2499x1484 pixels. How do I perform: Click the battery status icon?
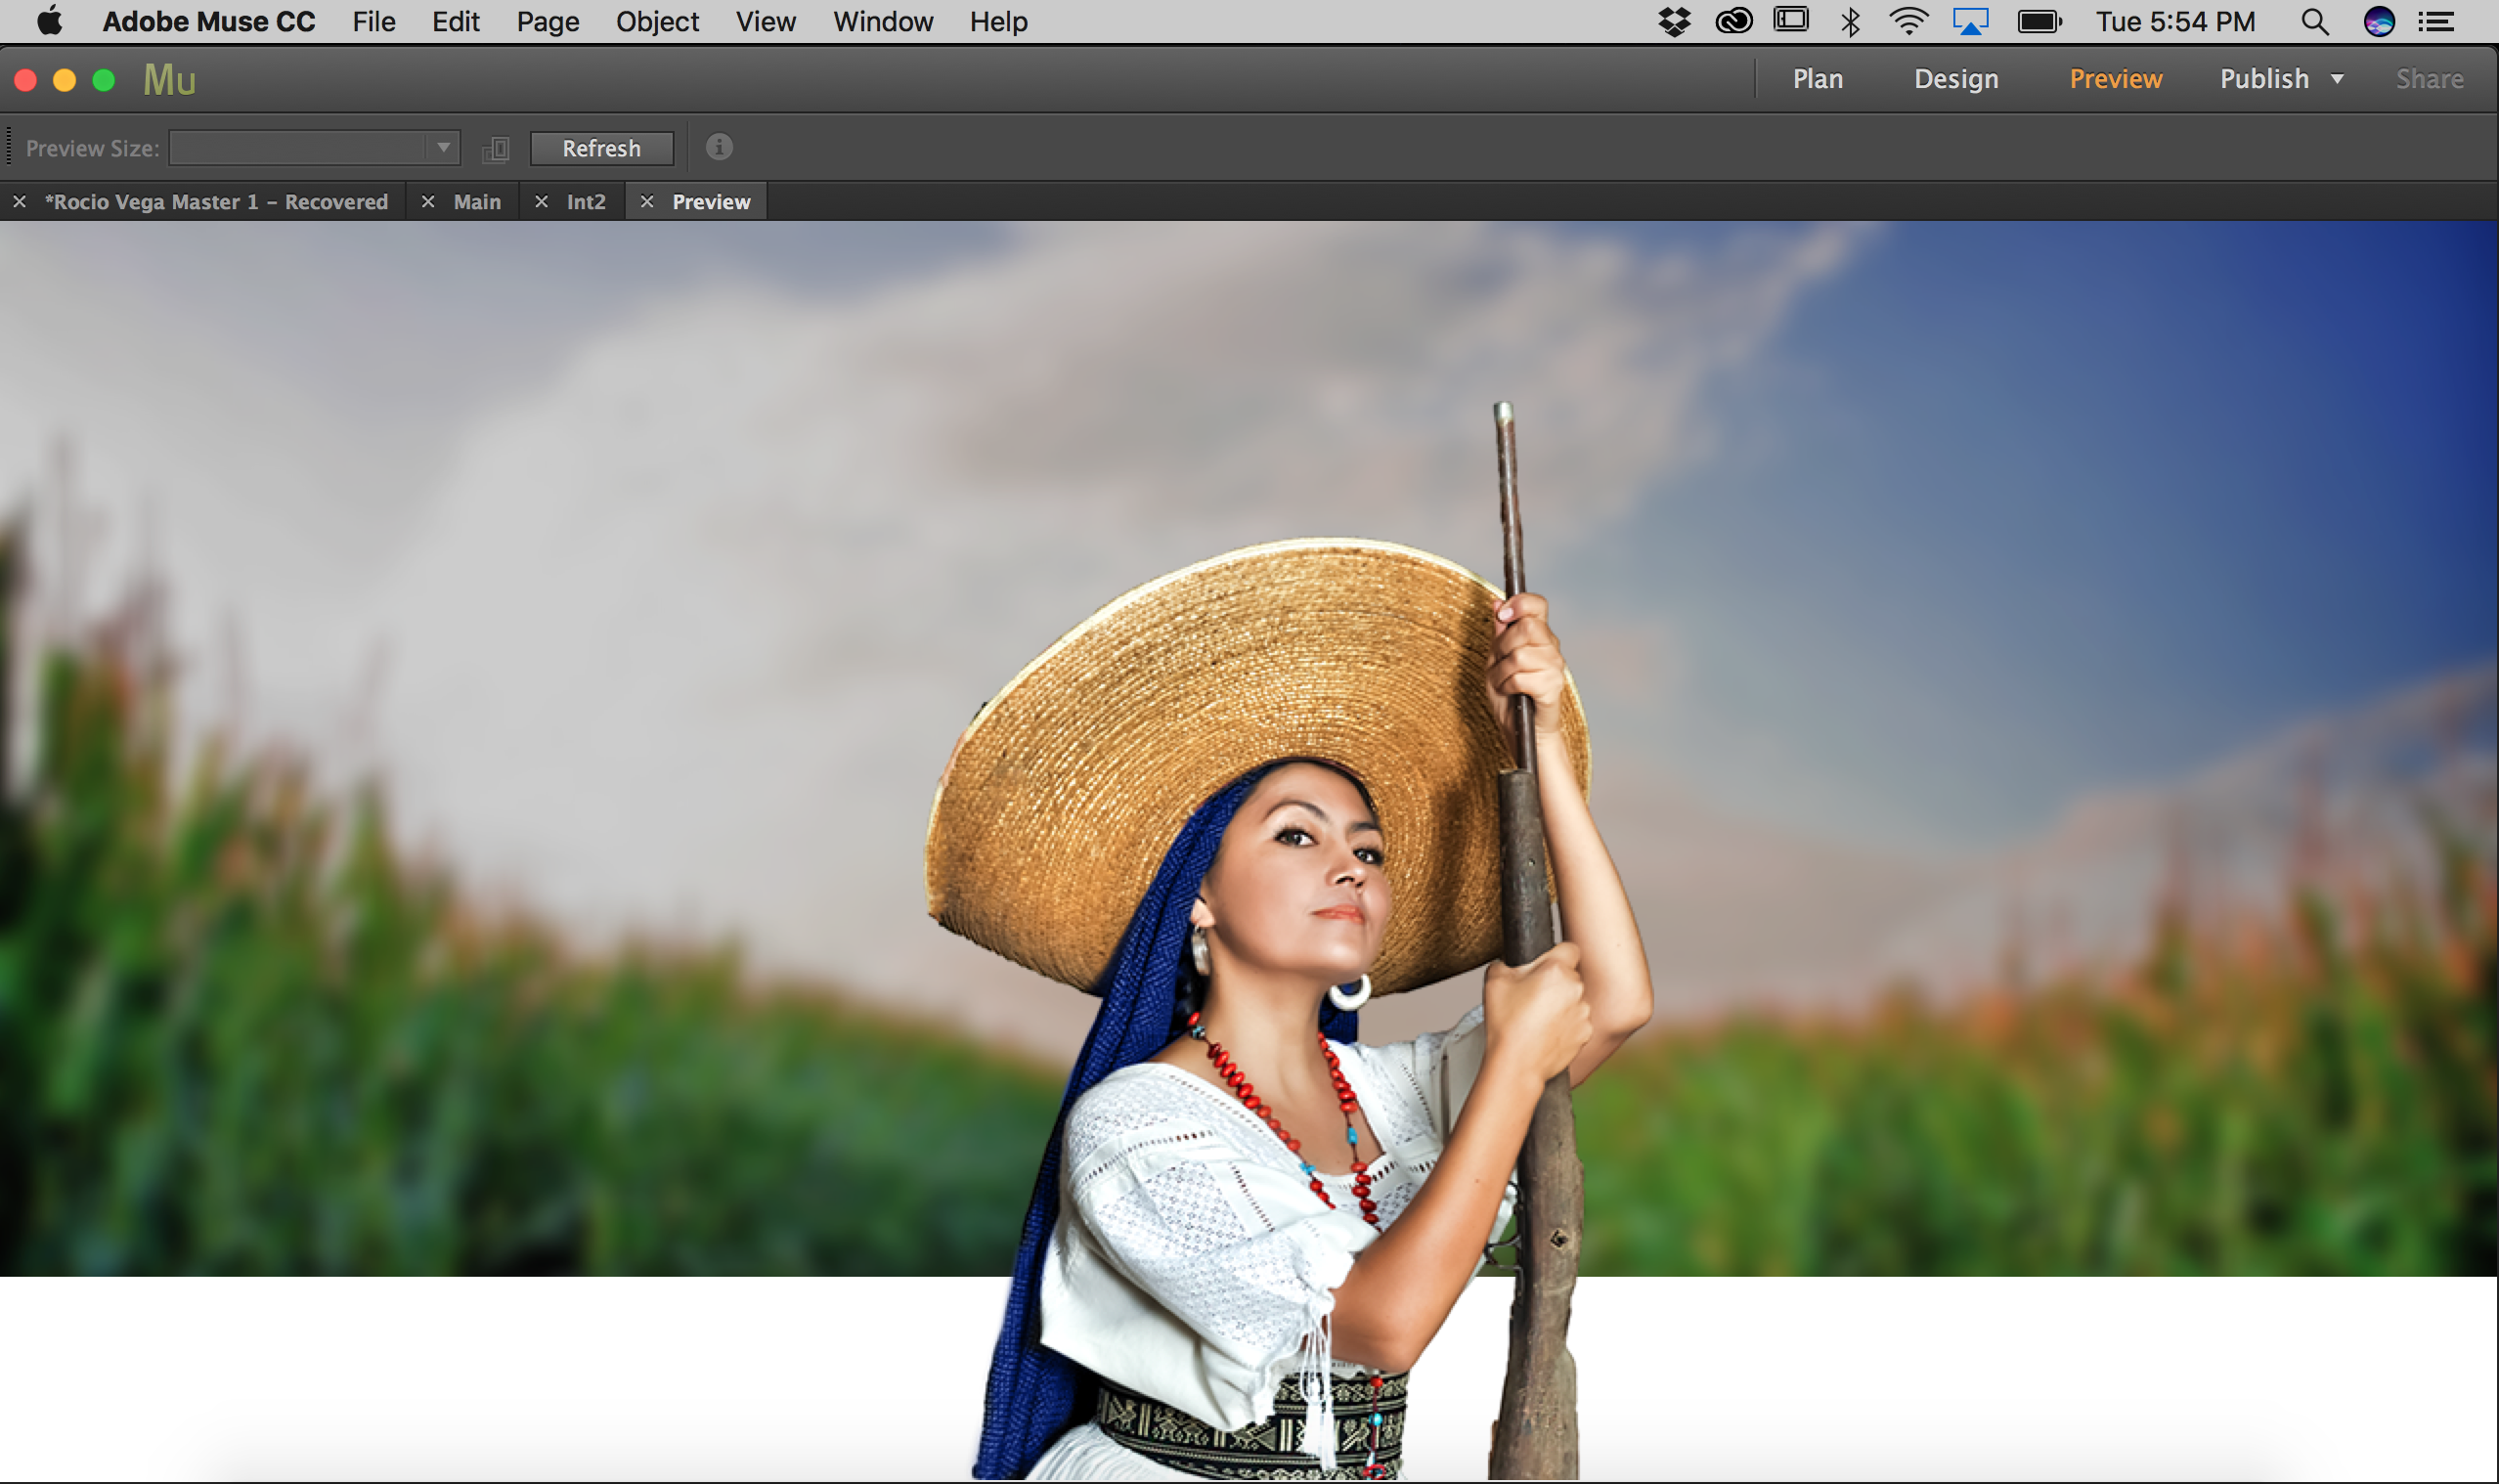2039,21
